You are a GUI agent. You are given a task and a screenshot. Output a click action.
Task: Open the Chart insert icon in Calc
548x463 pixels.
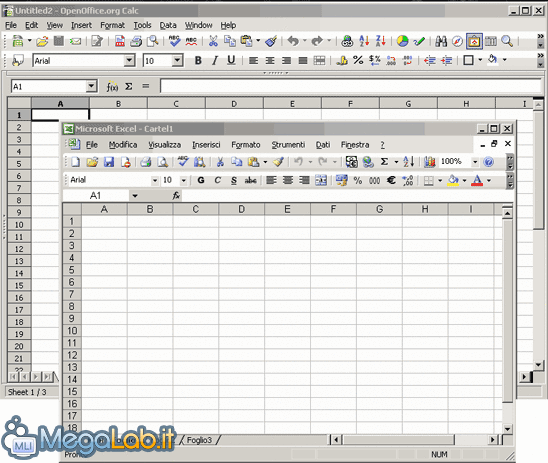(402, 41)
